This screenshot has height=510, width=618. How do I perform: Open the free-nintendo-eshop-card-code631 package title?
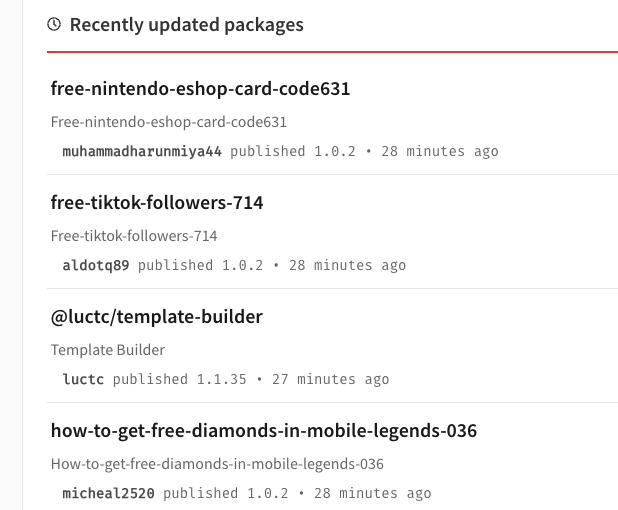point(200,89)
